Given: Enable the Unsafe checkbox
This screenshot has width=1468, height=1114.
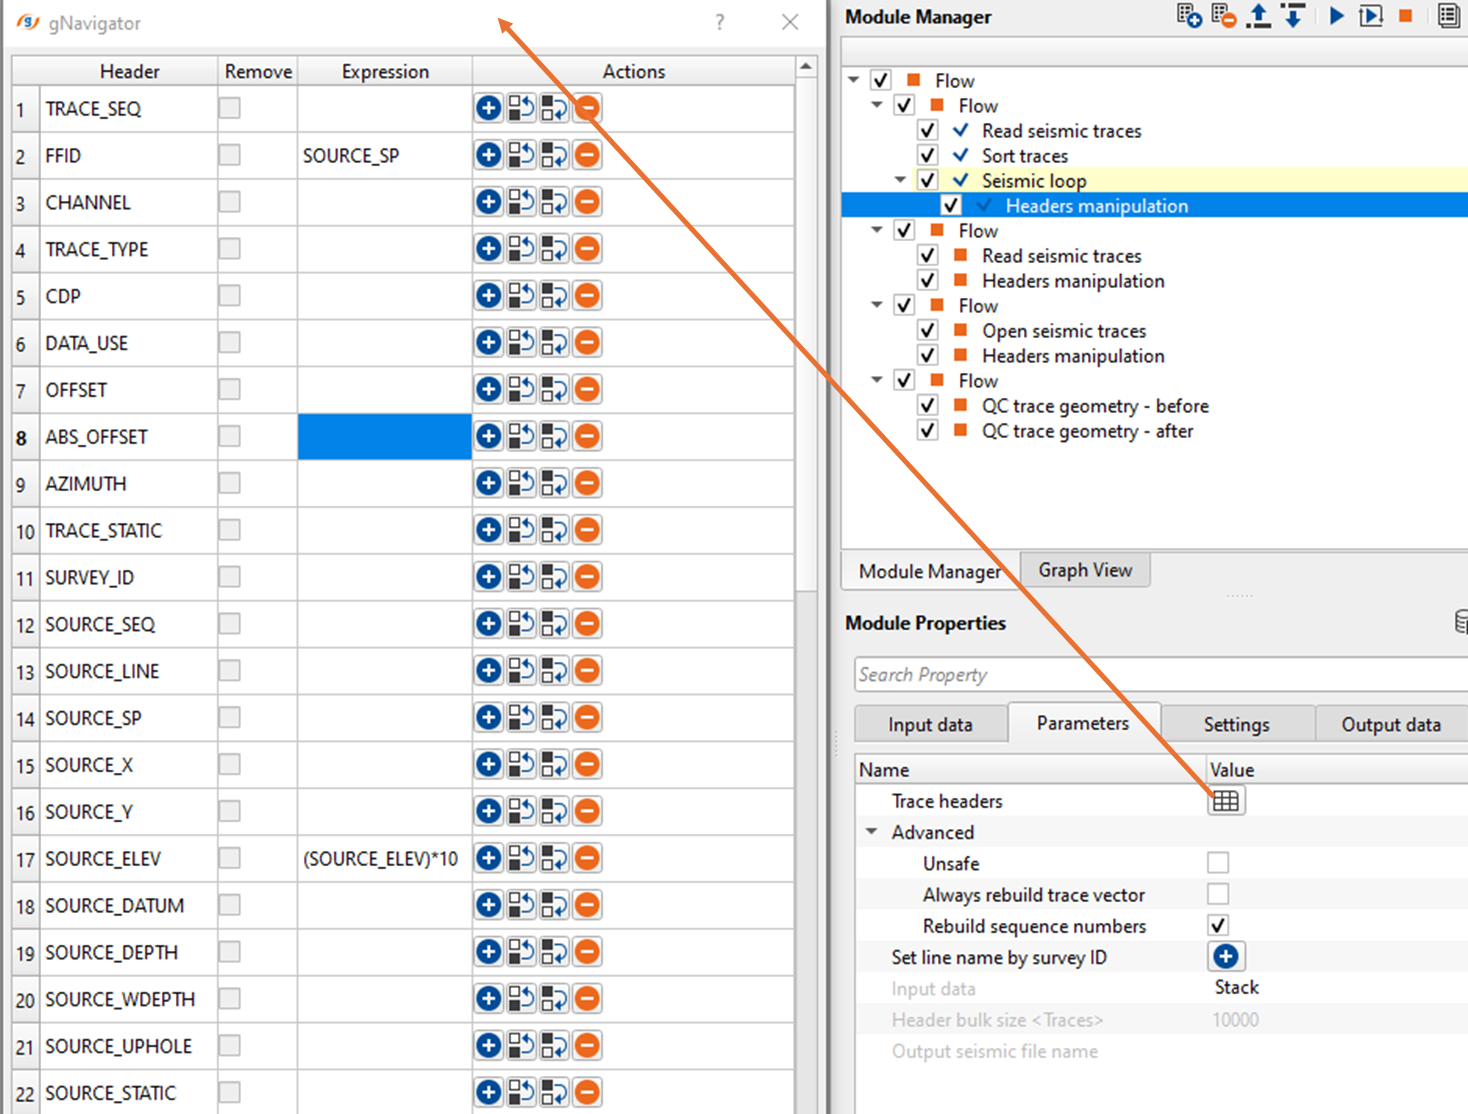Looking at the screenshot, I should coord(1217,863).
